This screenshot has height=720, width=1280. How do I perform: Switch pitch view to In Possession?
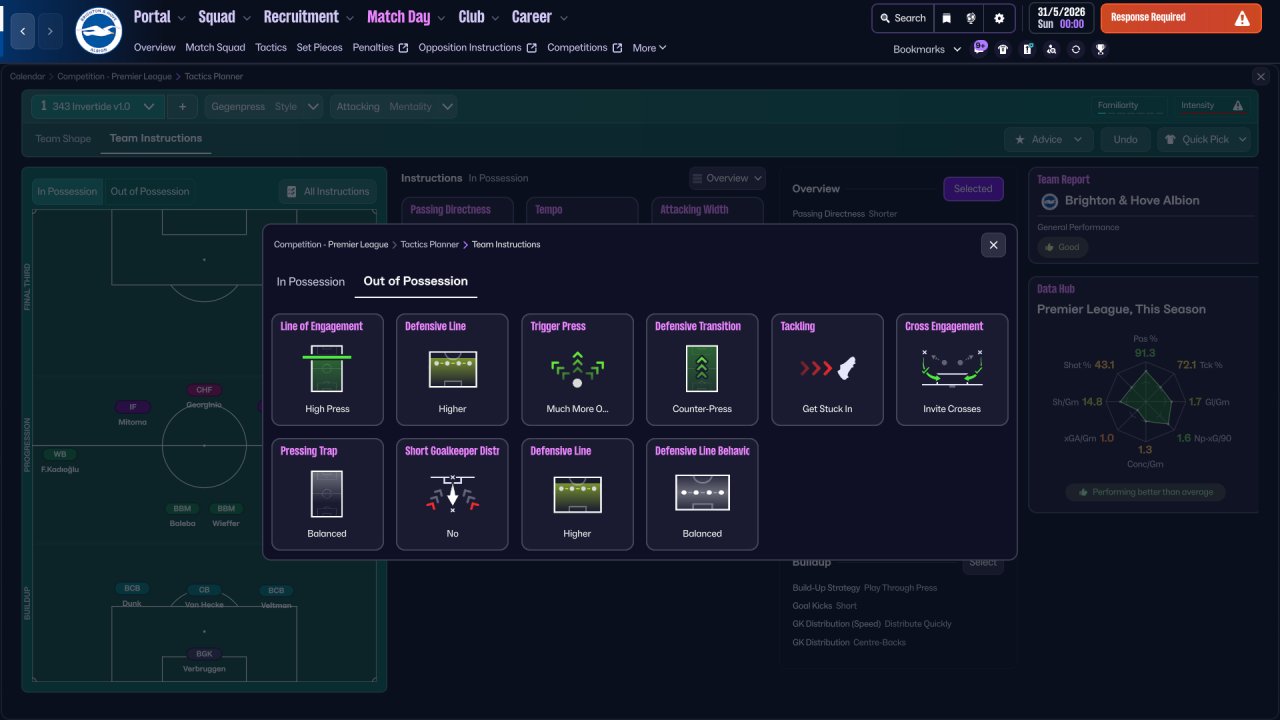[x=67, y=191]
